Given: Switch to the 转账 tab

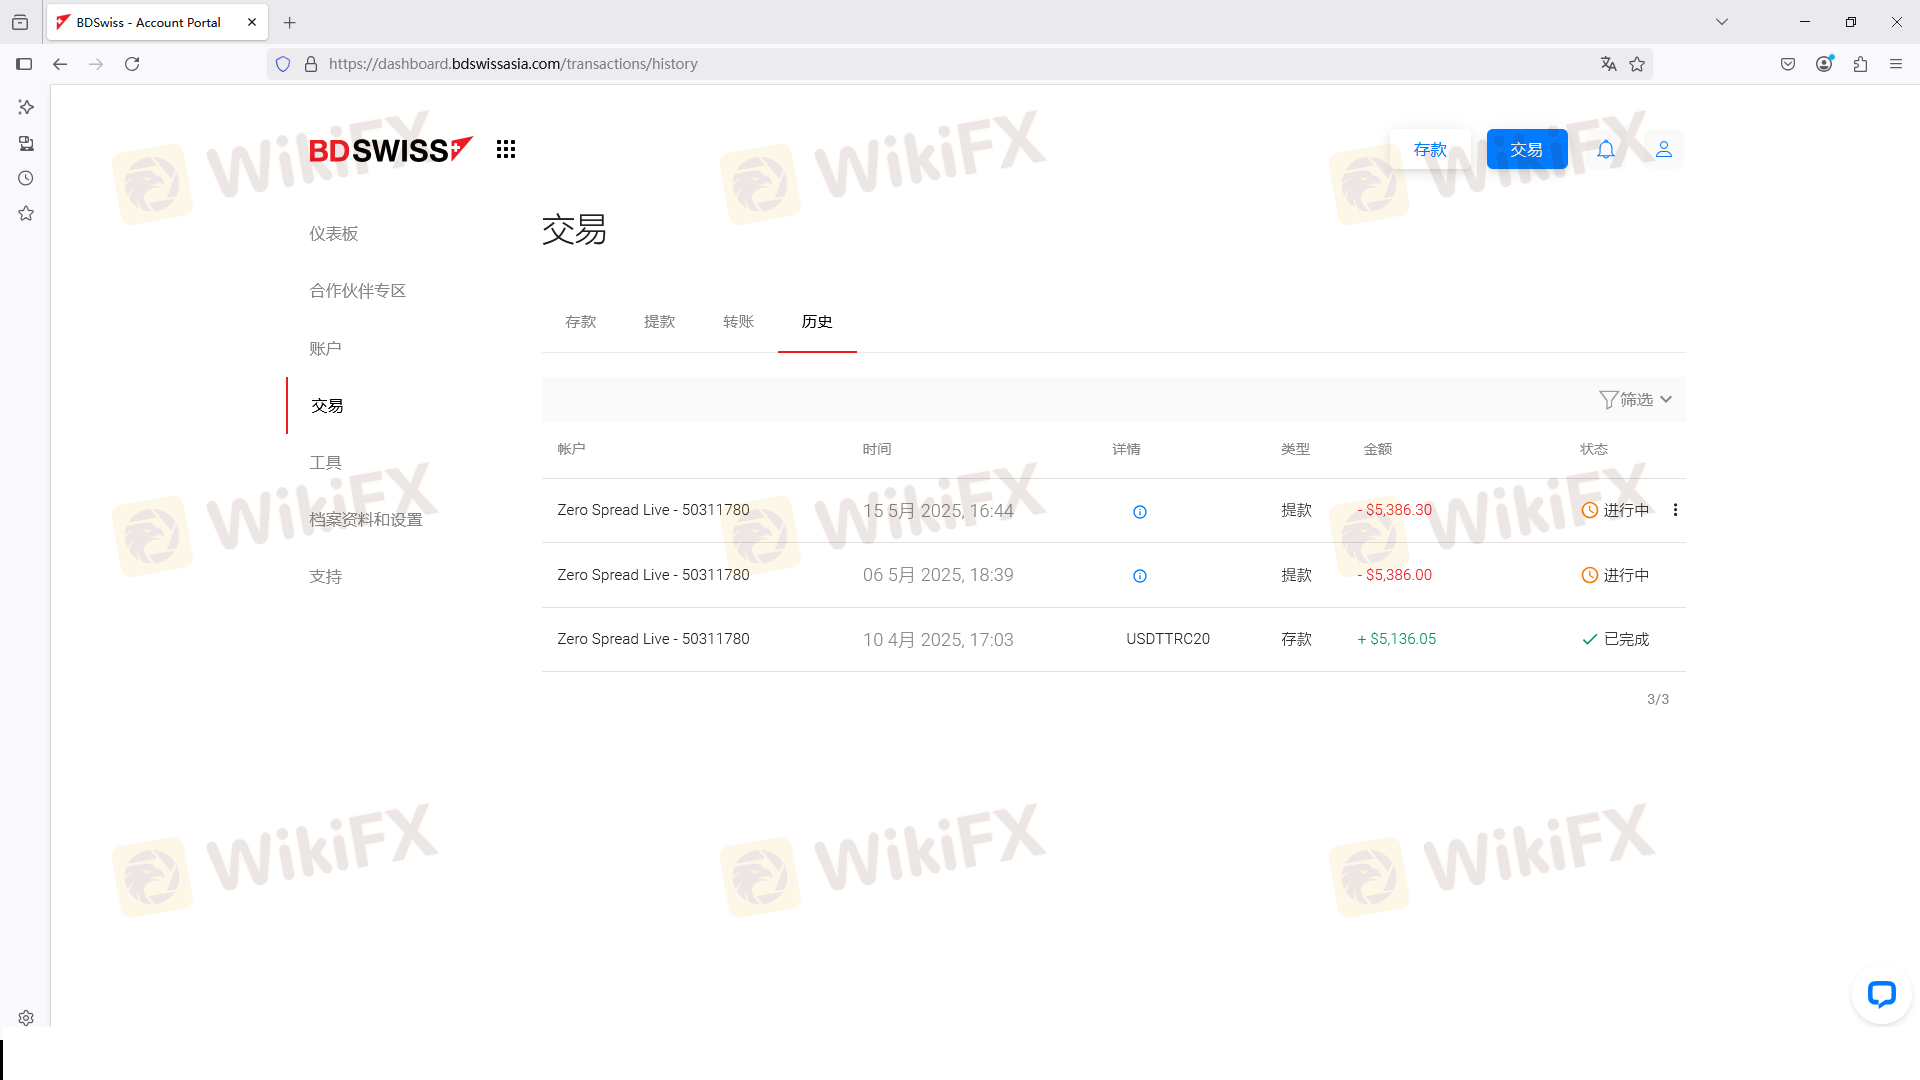Looking at the screenshot, I should tap(739, 322).
